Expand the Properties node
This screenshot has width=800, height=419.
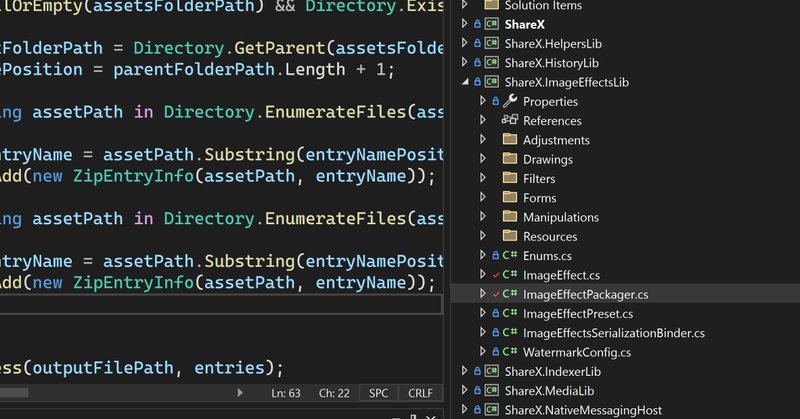483,101
